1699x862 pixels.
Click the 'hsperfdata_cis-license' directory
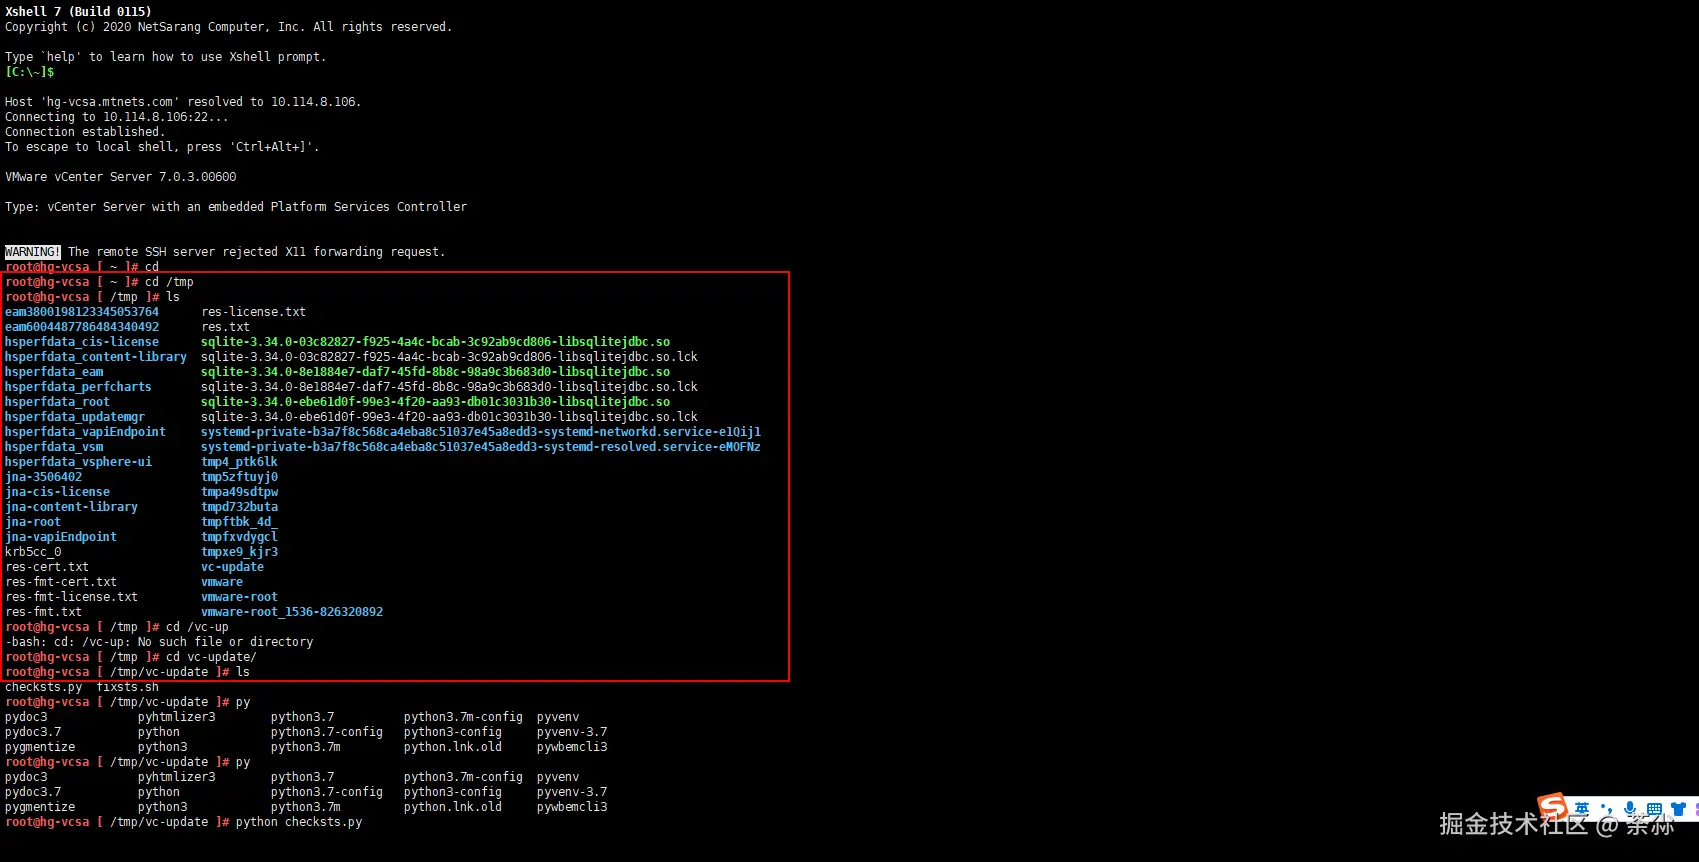pyautogui.click(x=82, y=342)
